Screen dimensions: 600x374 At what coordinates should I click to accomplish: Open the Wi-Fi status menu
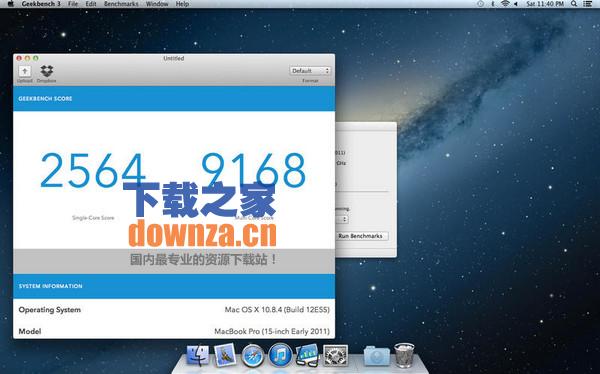coord(505,4)
